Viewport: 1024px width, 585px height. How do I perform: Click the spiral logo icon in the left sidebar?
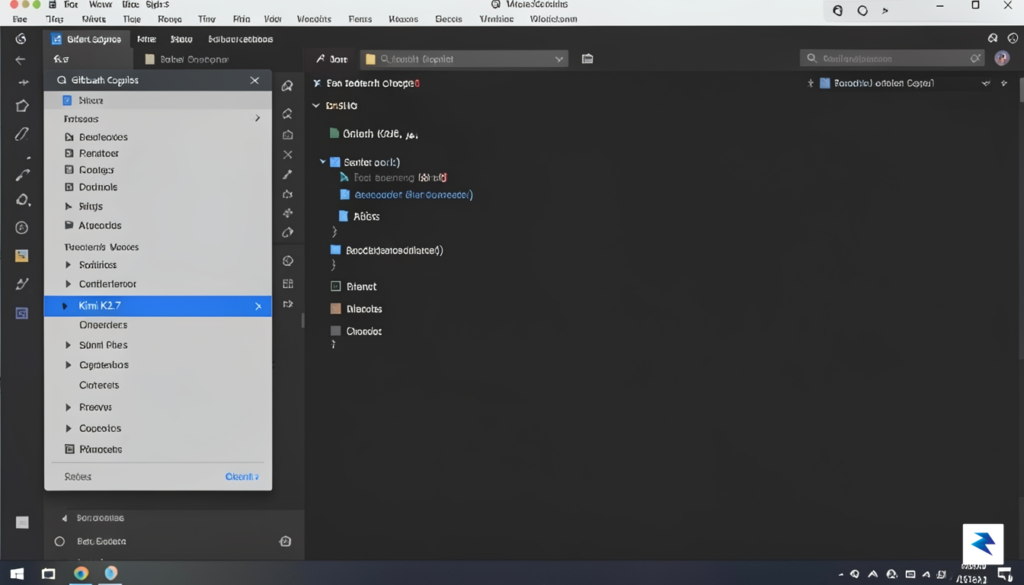tap(21, 39)
